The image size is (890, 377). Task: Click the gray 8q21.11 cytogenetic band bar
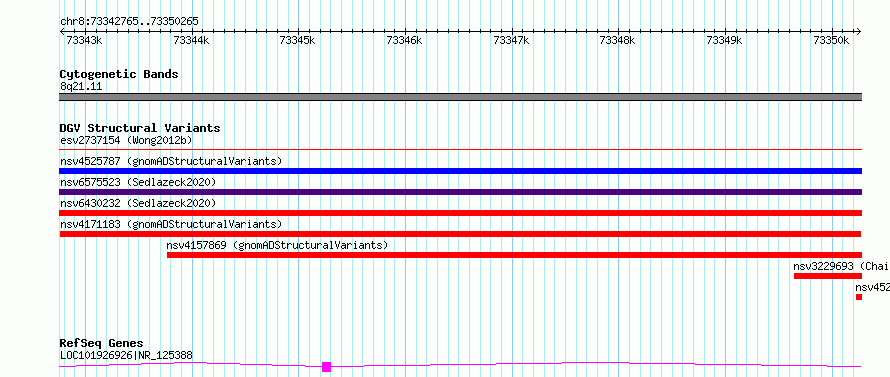click(460, 97)
